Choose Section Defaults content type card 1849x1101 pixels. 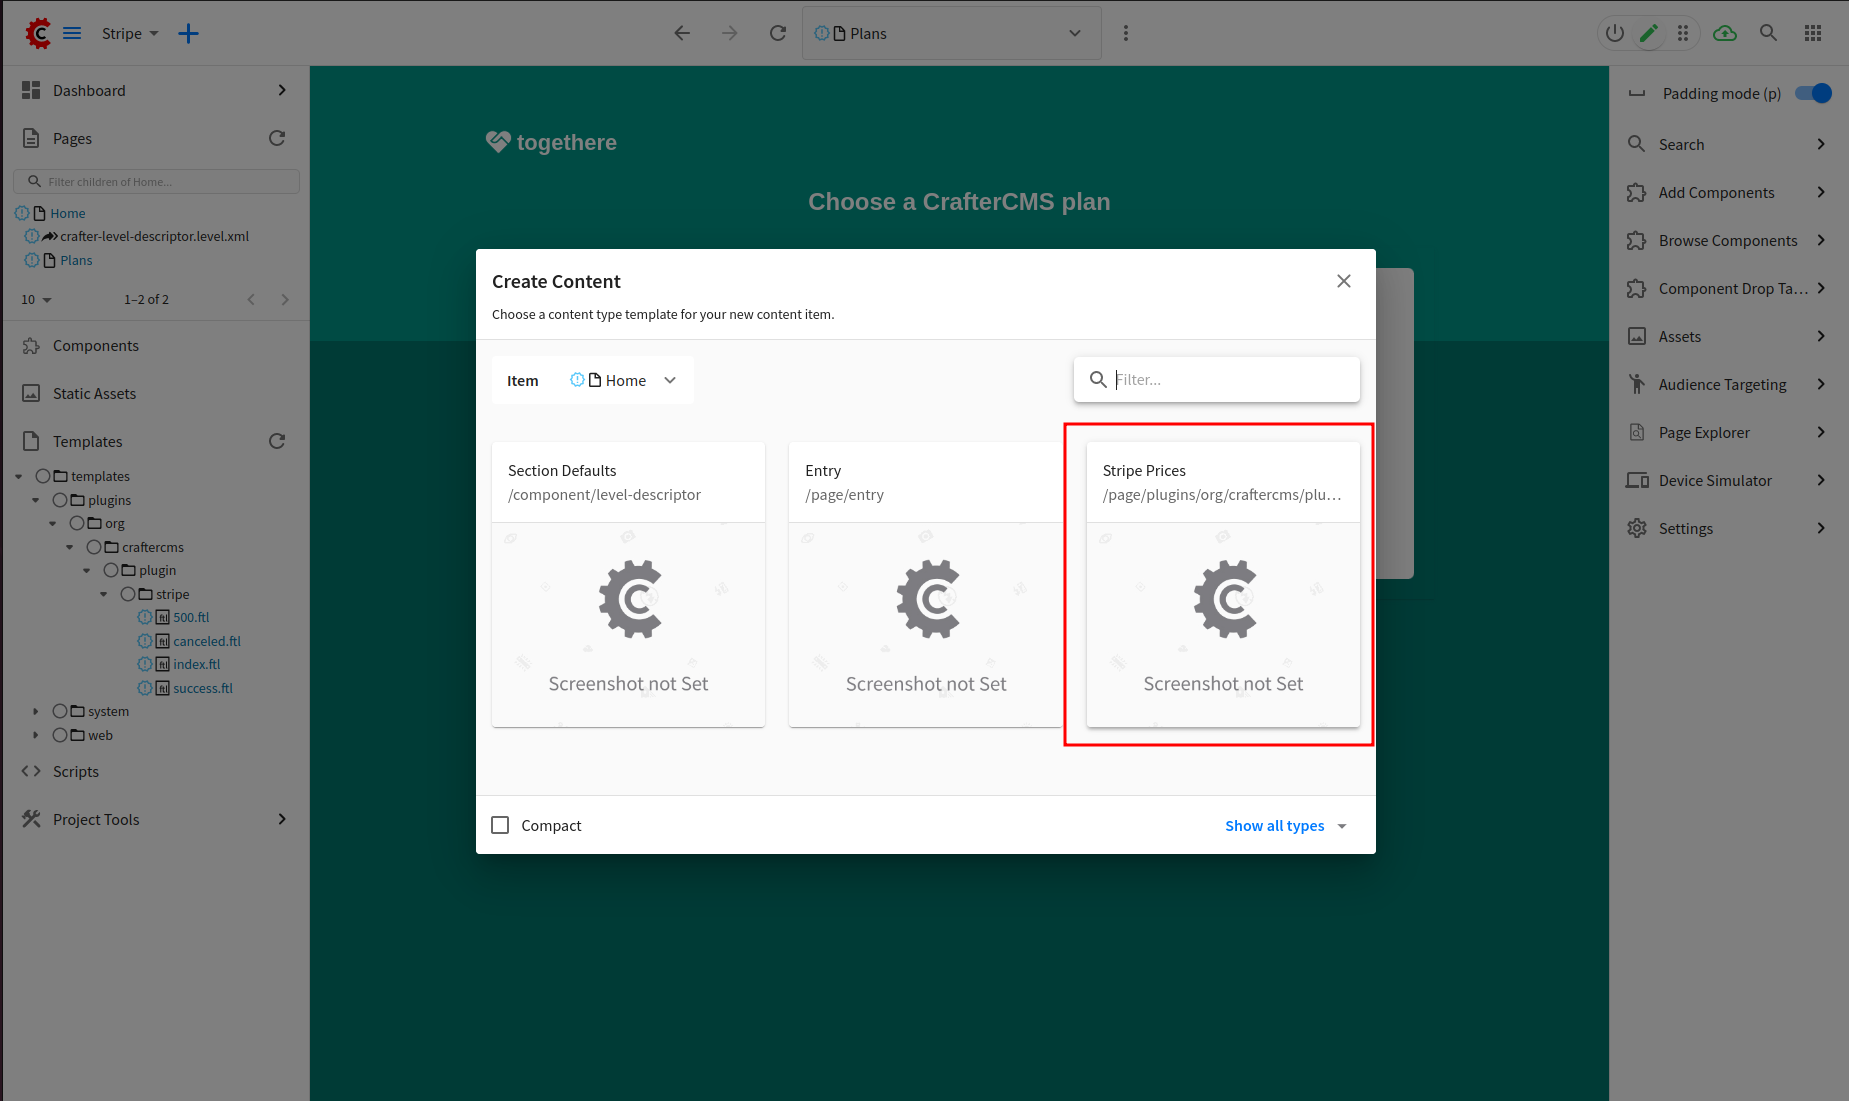pyautogui.click(x=628, y=584)
